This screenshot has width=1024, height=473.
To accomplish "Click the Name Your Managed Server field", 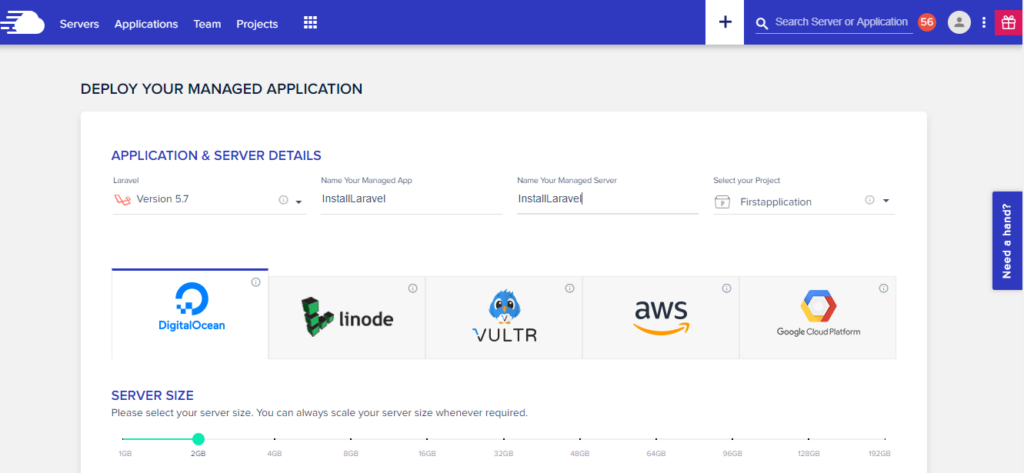I will pos(607,199).
